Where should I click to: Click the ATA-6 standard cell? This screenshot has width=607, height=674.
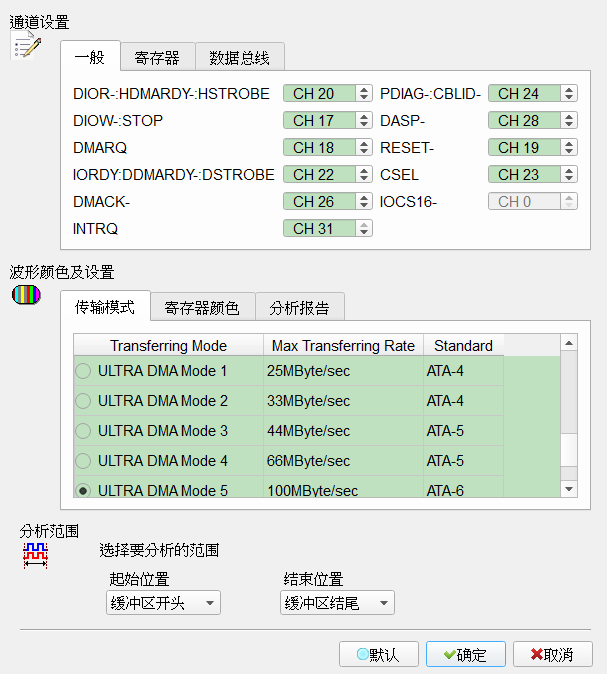[463, 487]
